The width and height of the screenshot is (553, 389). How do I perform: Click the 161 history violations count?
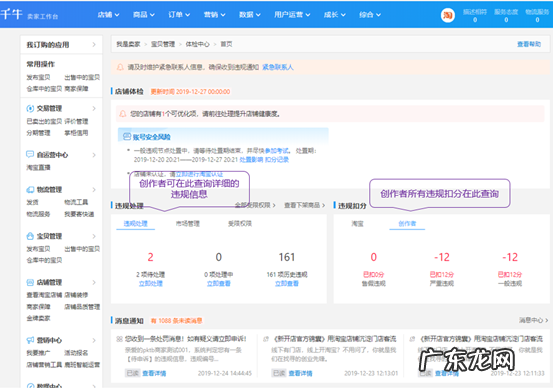point(287,257)
